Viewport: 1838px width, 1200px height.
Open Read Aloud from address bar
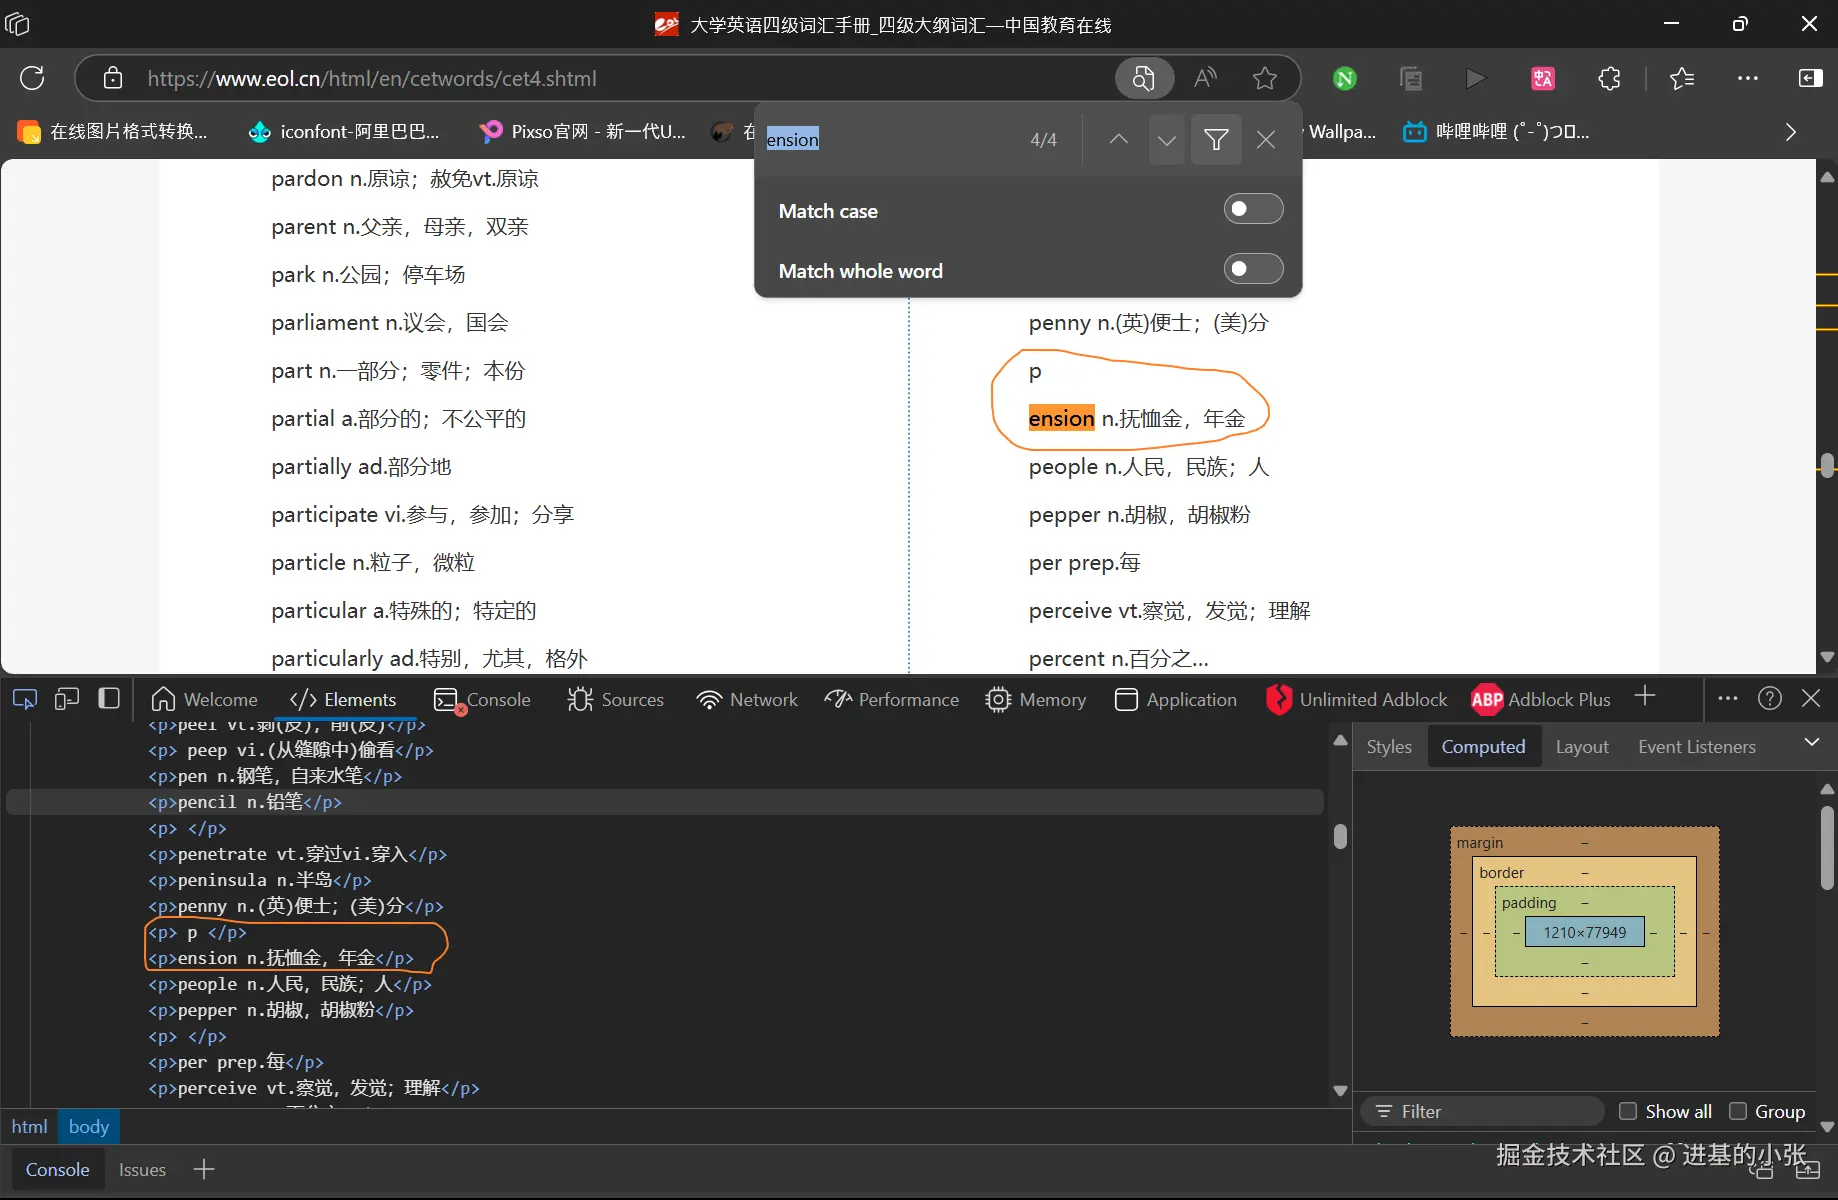(1206, 78)
